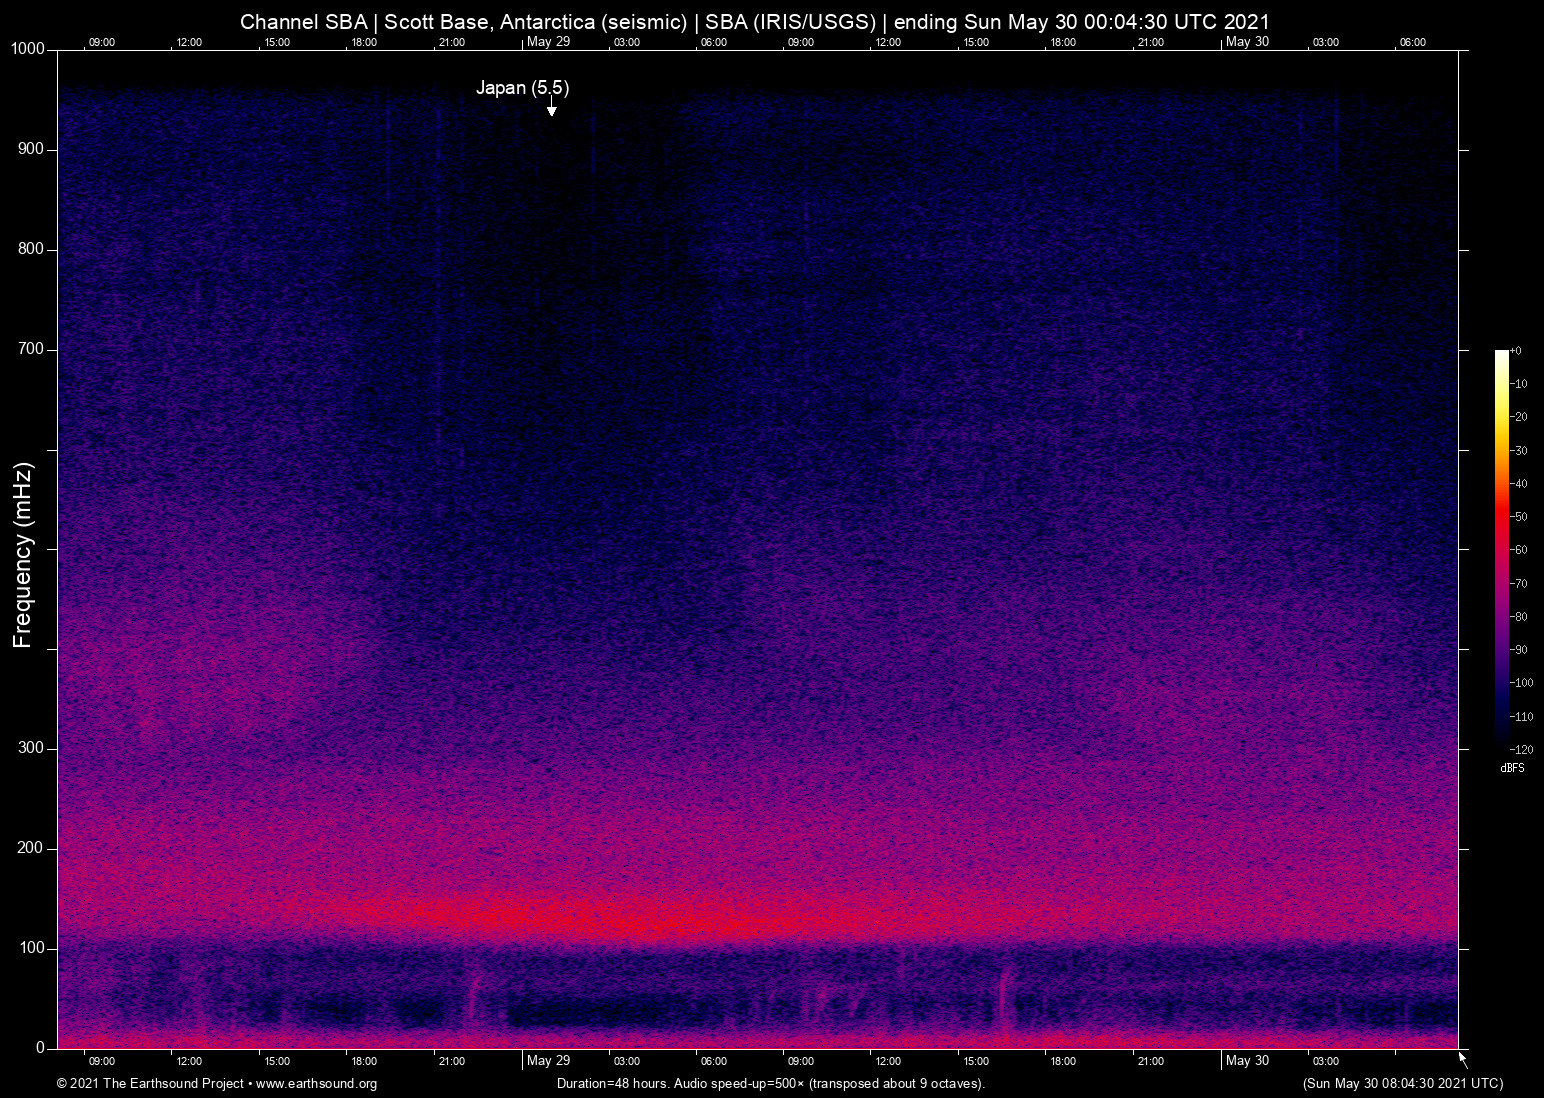
Task: Click the '700' frequency axis tick label
Action: 32,350
